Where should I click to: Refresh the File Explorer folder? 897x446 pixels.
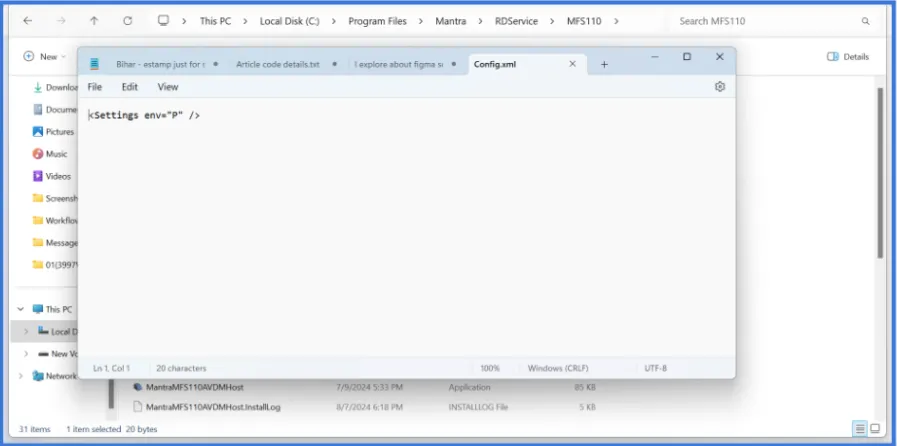click(128, 21)
